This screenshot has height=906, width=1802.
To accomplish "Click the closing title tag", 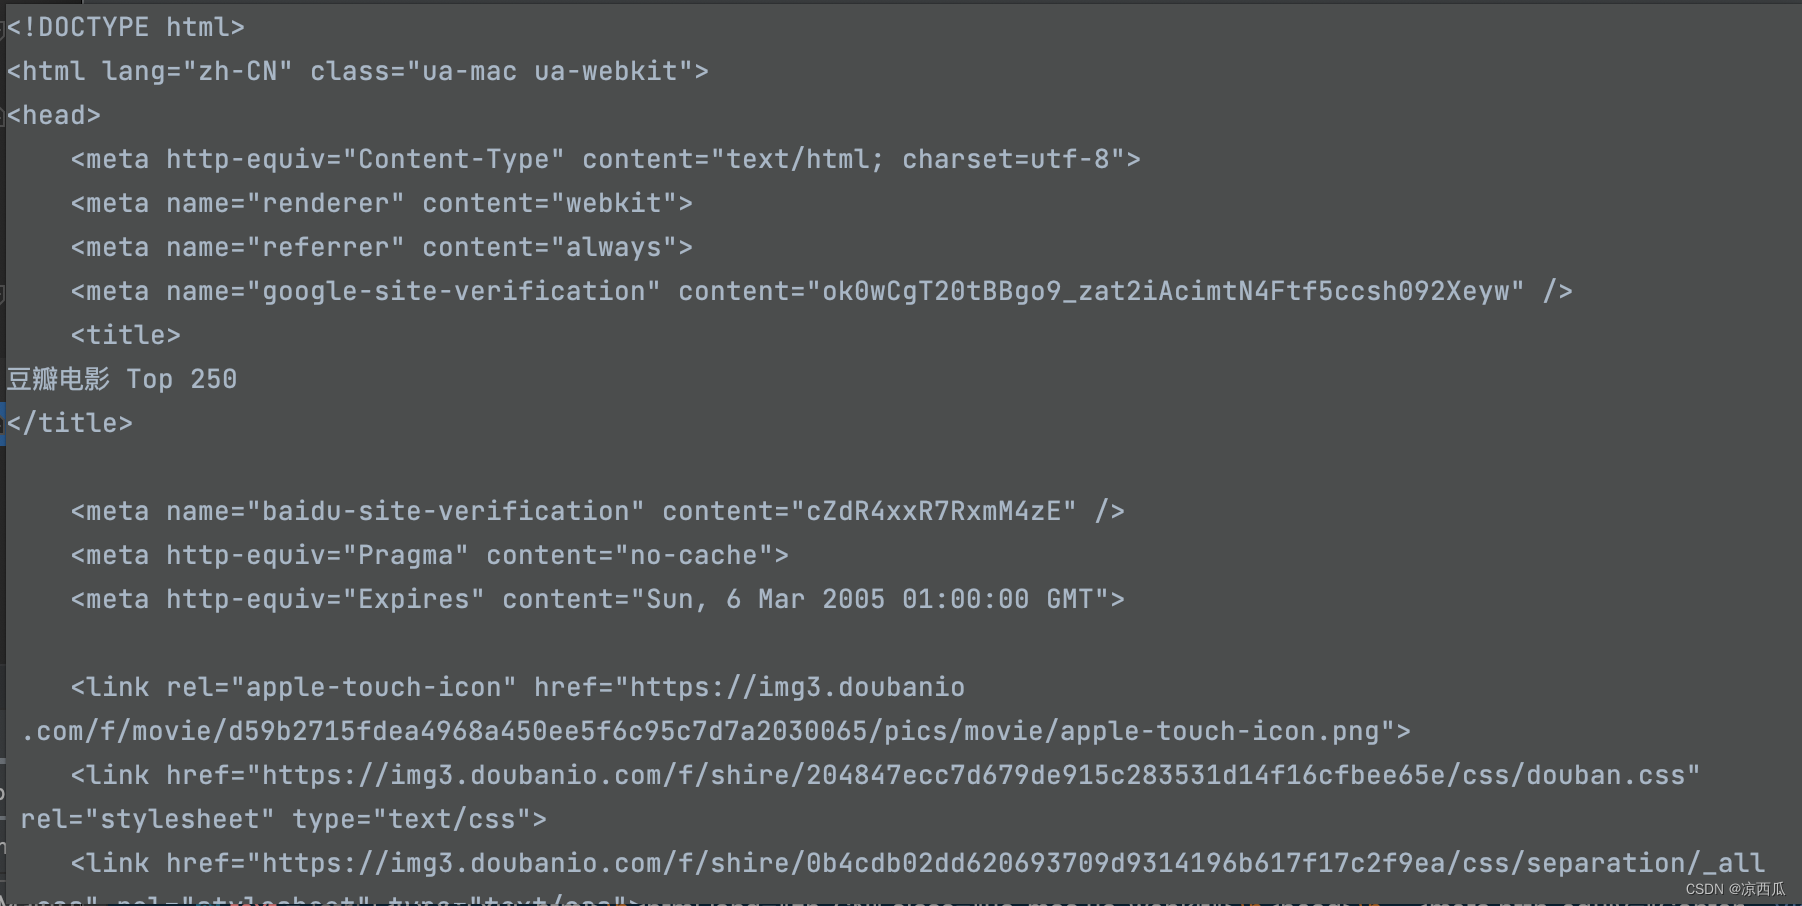I will (69, 423).
